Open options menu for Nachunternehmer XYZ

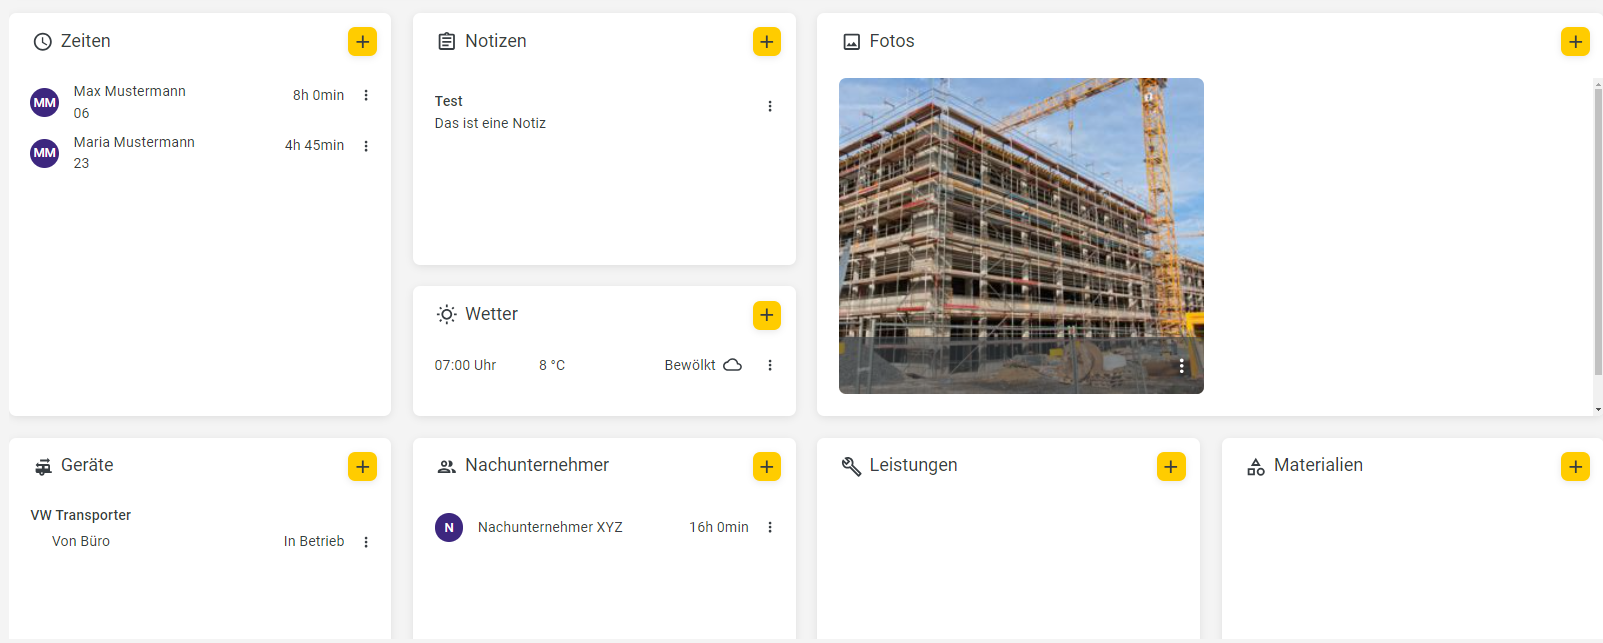point(770,527)
